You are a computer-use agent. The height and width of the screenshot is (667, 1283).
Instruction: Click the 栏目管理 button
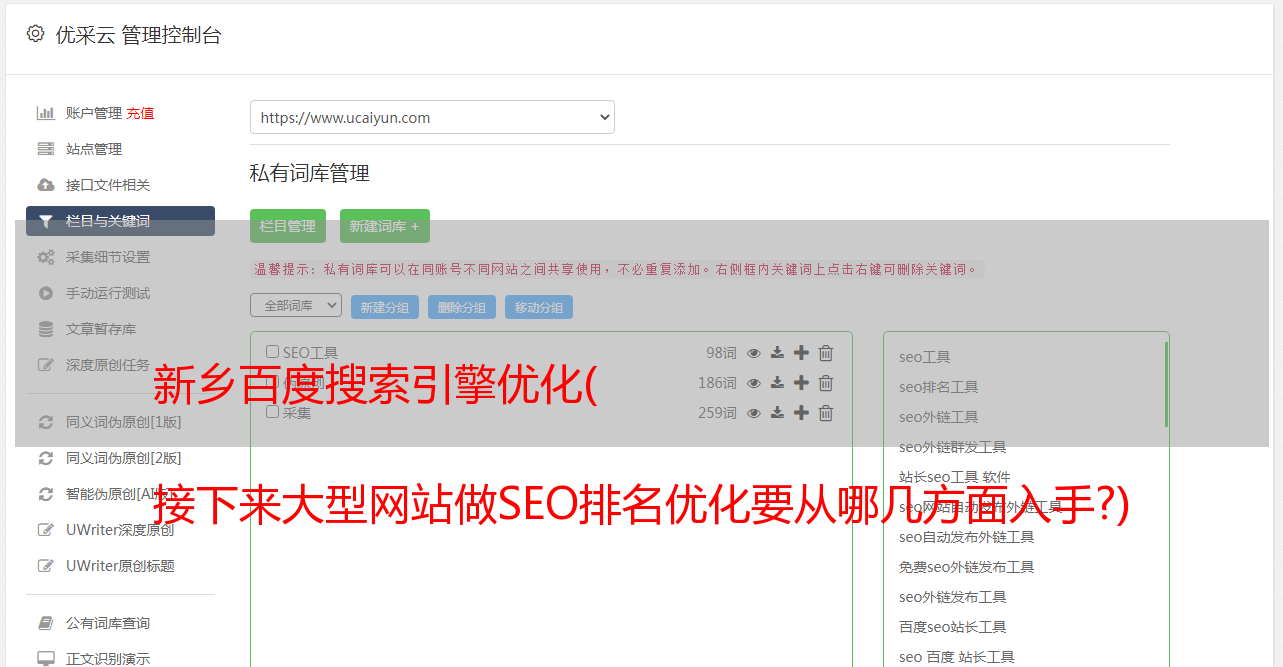tap(288, 226)
